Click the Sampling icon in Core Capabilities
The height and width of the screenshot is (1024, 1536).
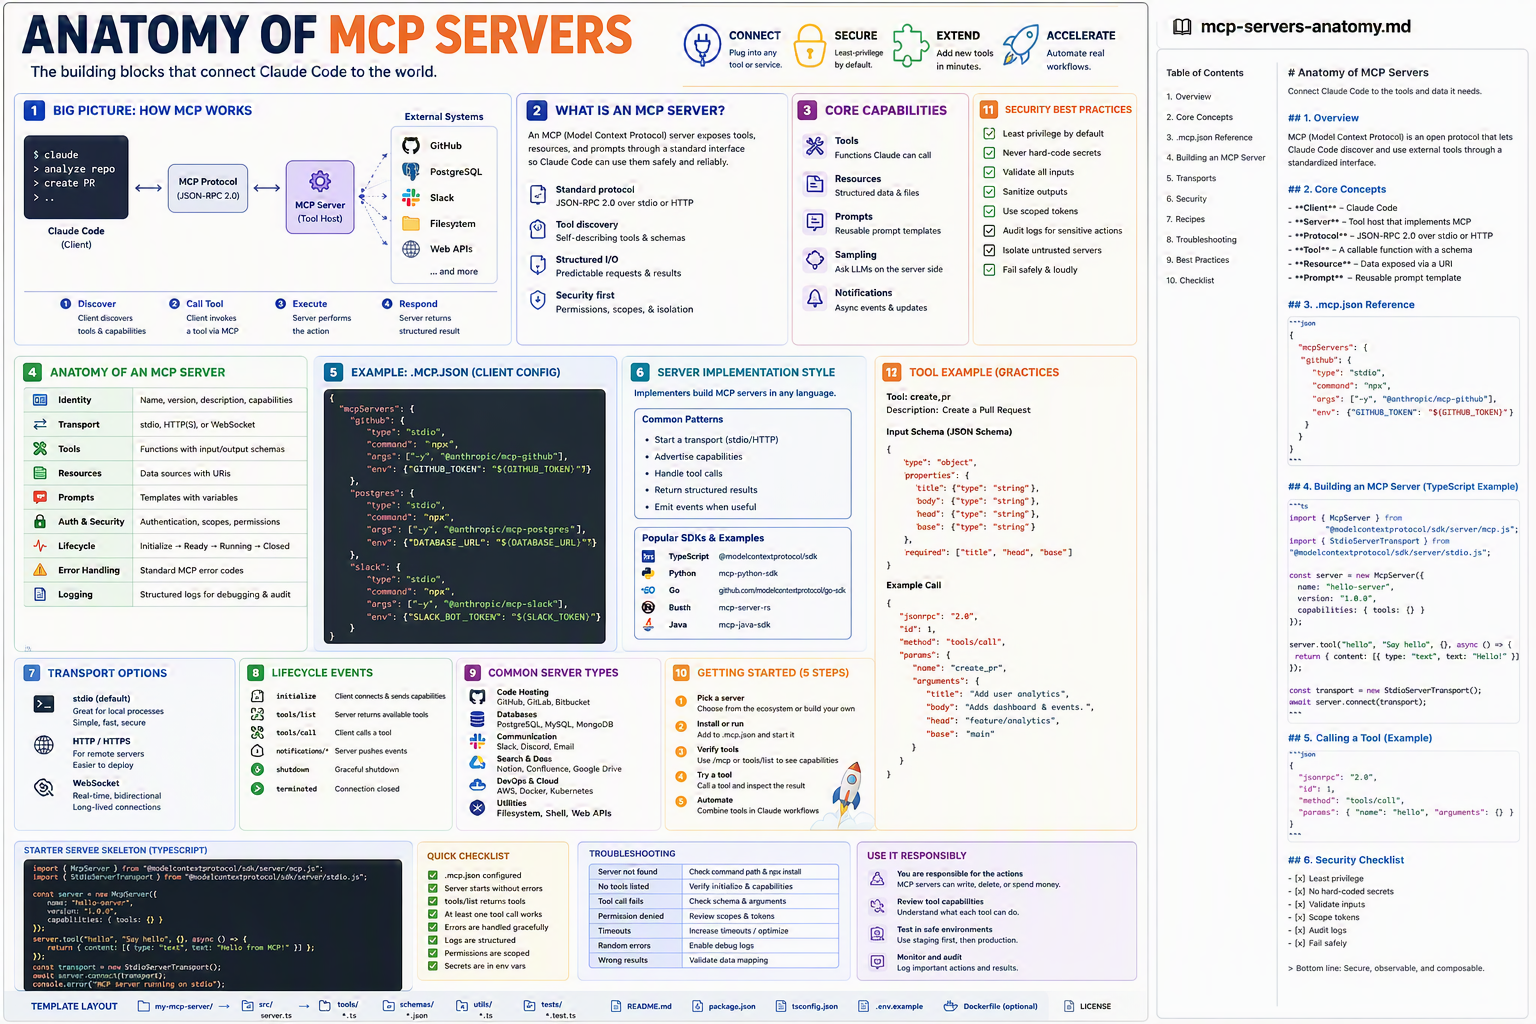[815, 261]
